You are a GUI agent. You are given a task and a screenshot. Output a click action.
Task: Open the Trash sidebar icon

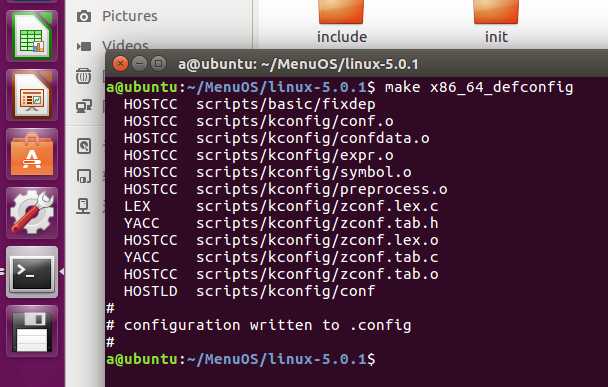tap(83, 76)
